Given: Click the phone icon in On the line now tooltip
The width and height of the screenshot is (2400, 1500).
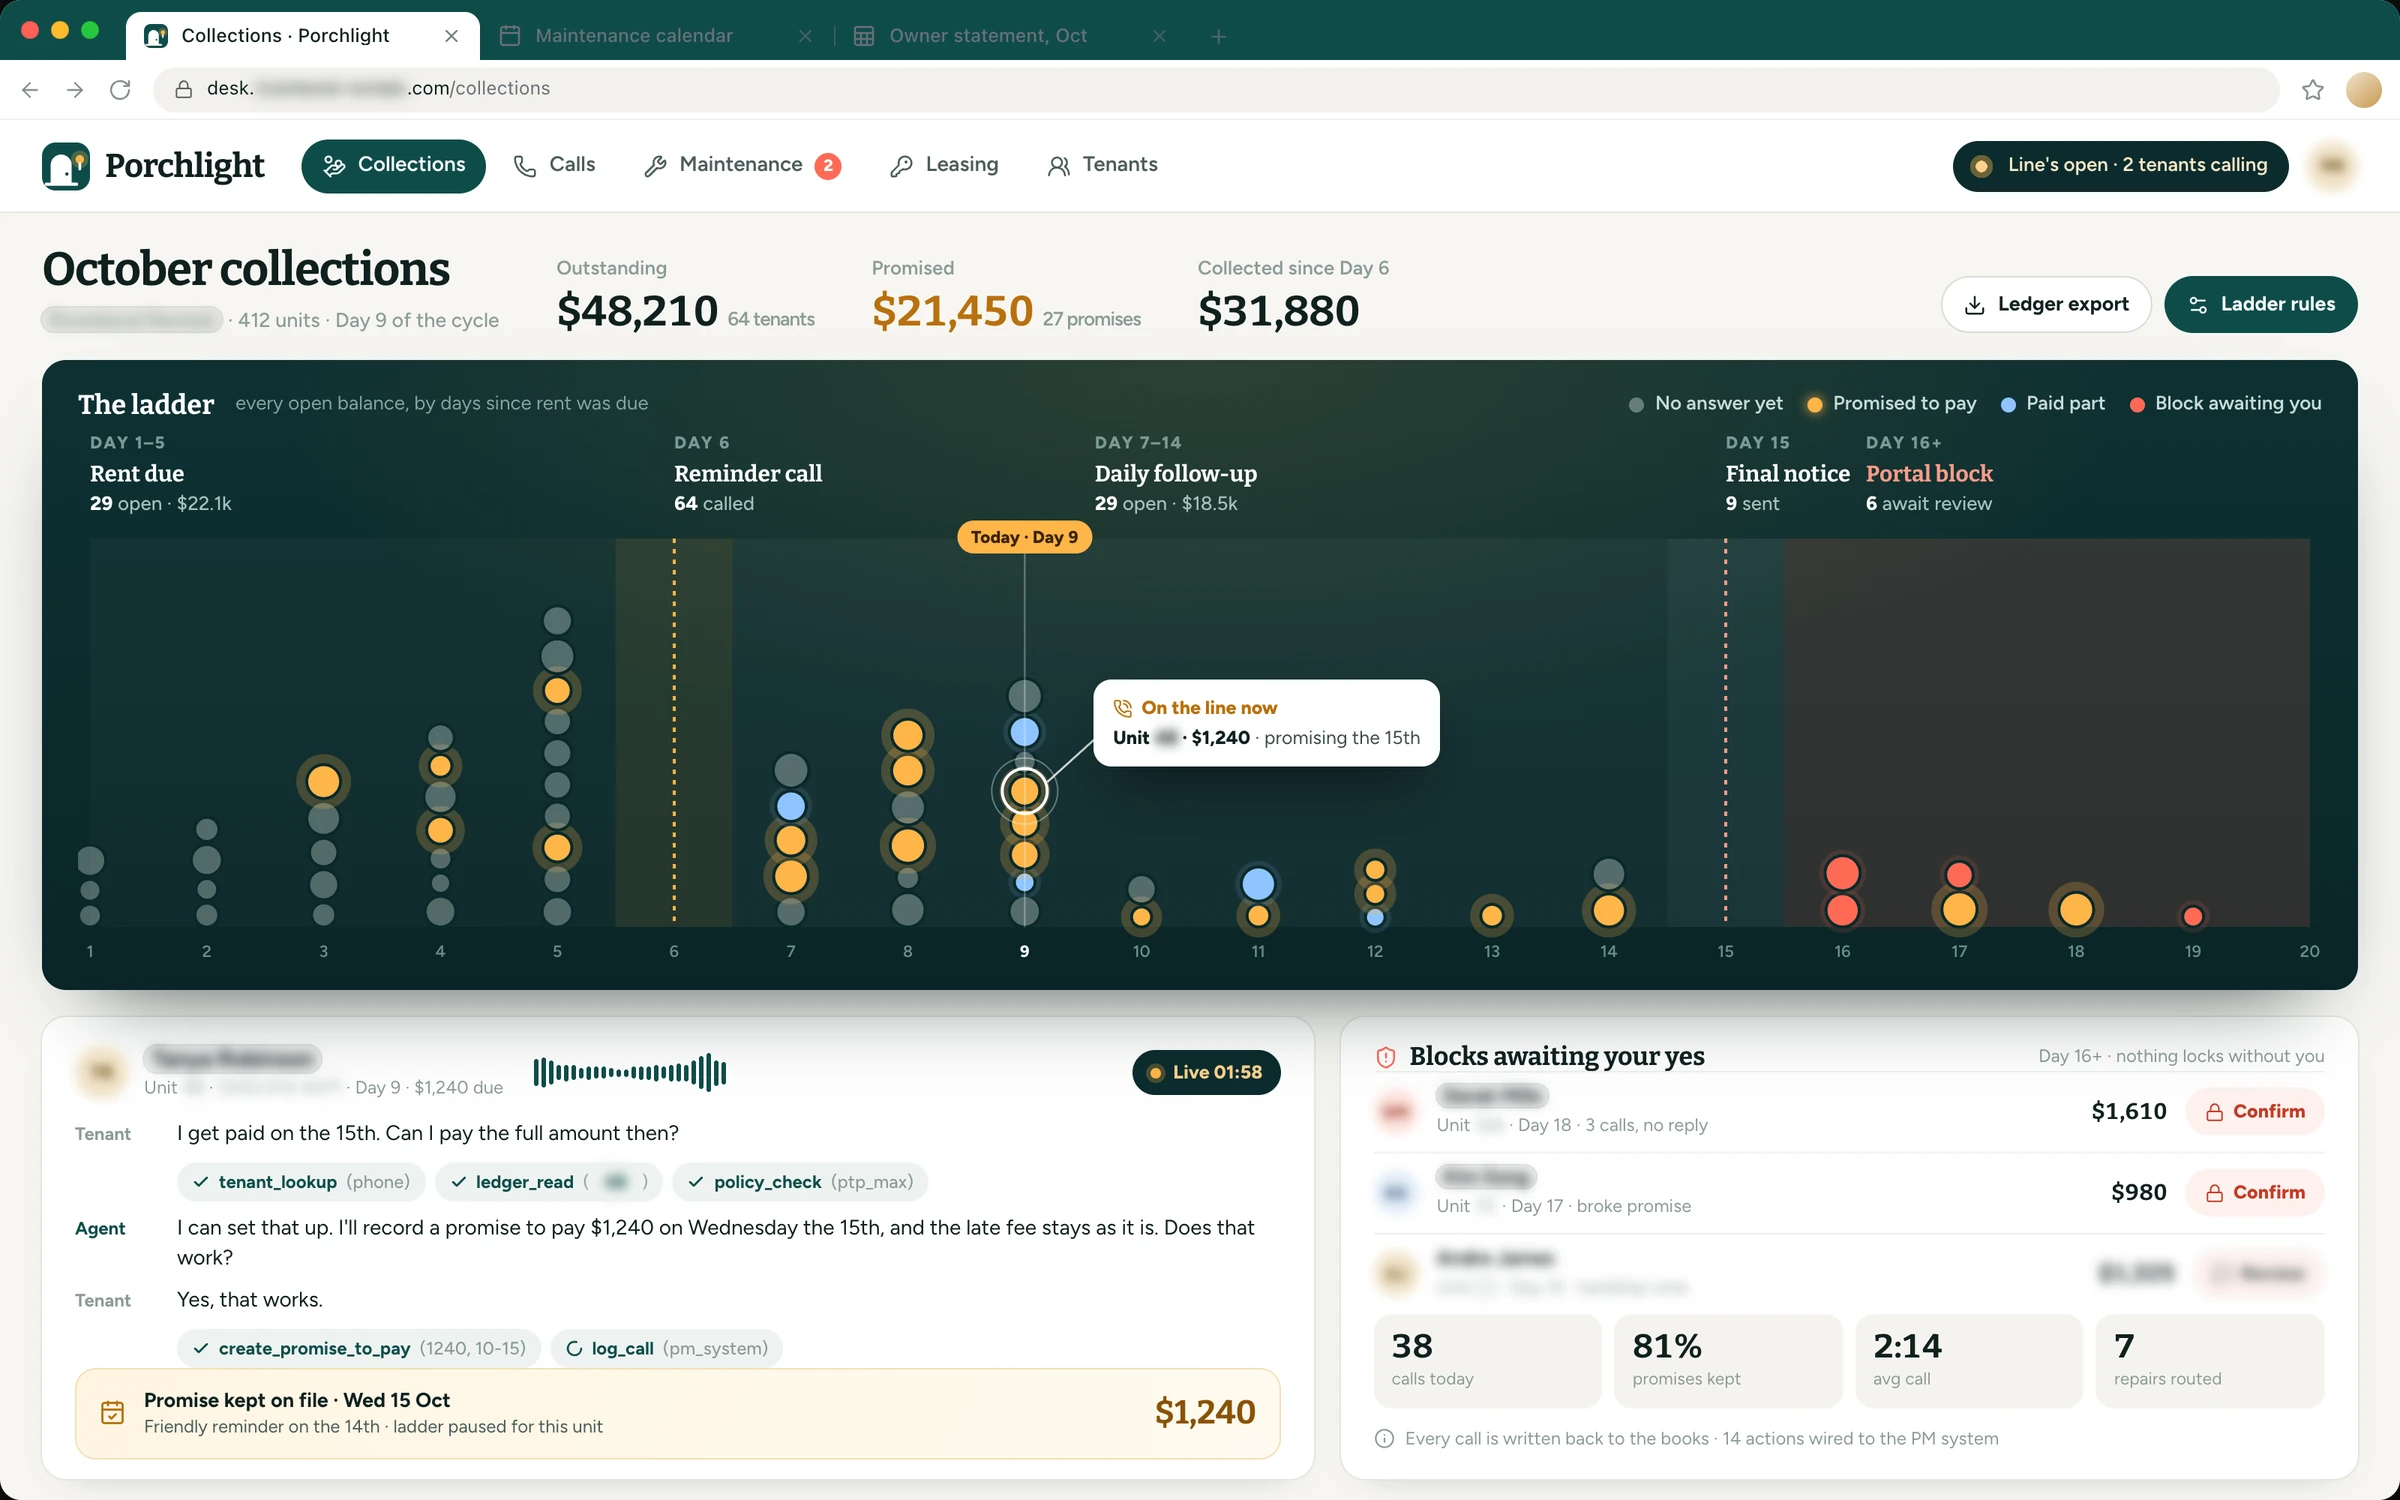Looking at the screenshot, I should pyautogui.click(x=1123, y=708).
